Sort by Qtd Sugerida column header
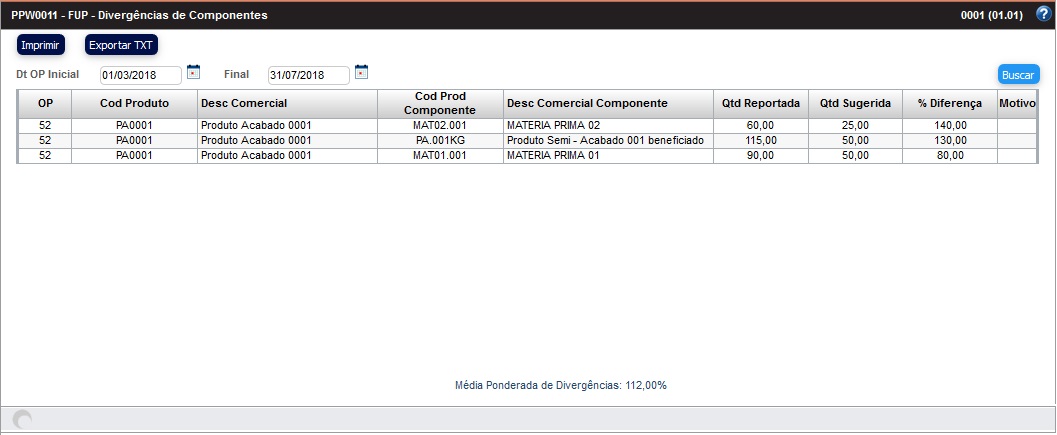The height and width of the screenshot is (435, 1057). [855, 103]
